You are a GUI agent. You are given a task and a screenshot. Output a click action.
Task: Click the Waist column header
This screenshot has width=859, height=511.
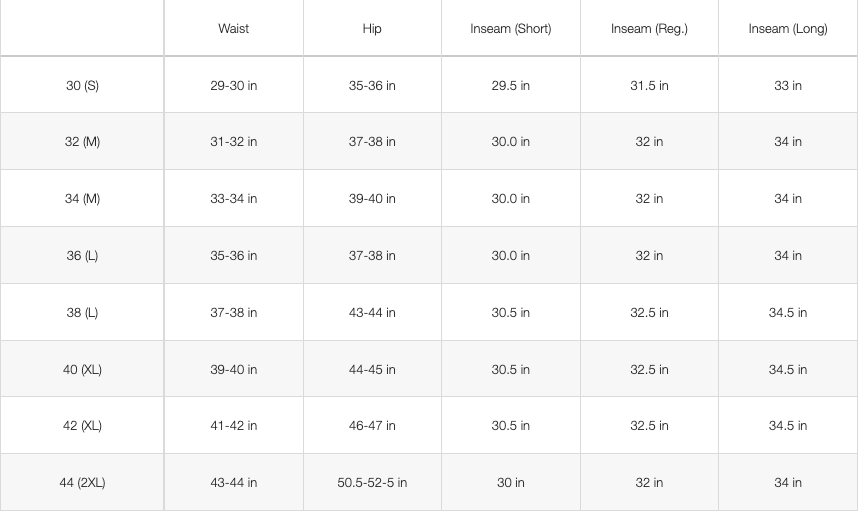(233, 29)
